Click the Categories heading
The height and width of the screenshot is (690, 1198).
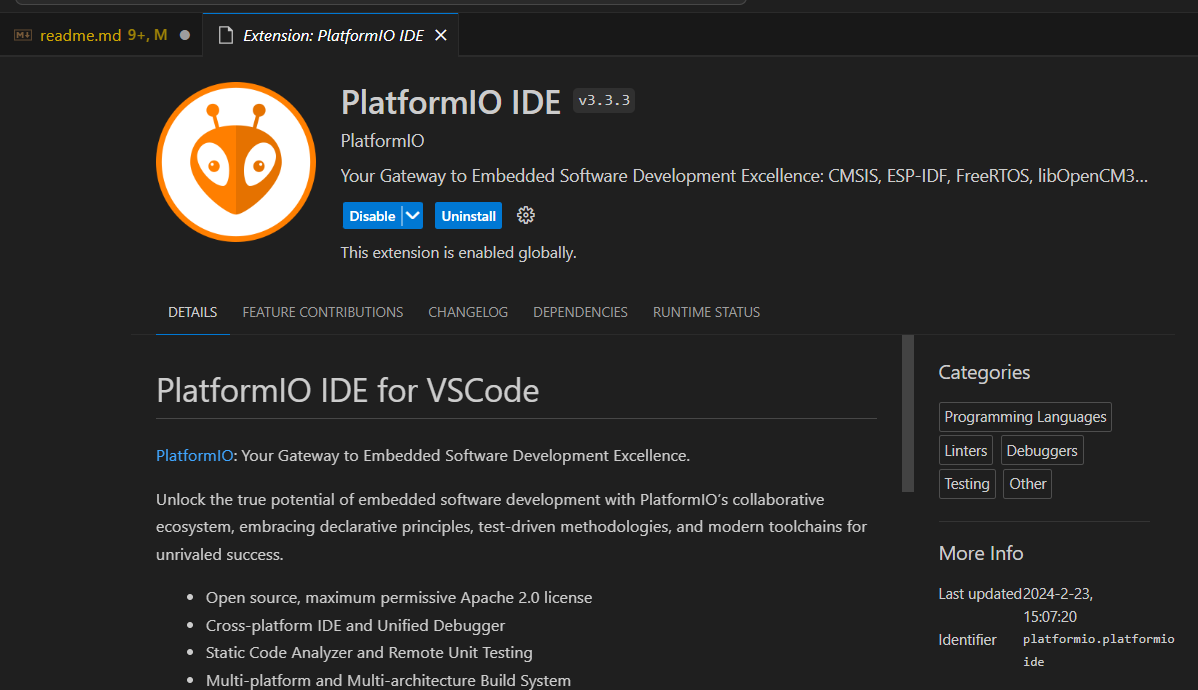click(984, 372)
